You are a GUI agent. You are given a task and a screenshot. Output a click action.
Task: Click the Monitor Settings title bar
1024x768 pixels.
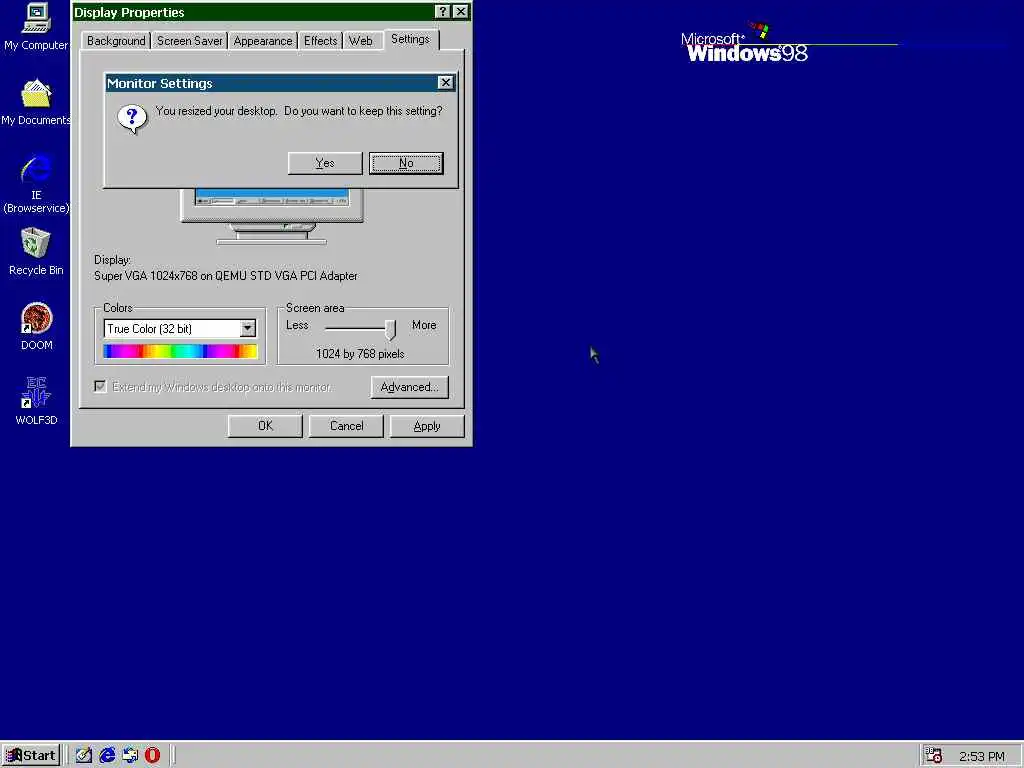(271, 83)
